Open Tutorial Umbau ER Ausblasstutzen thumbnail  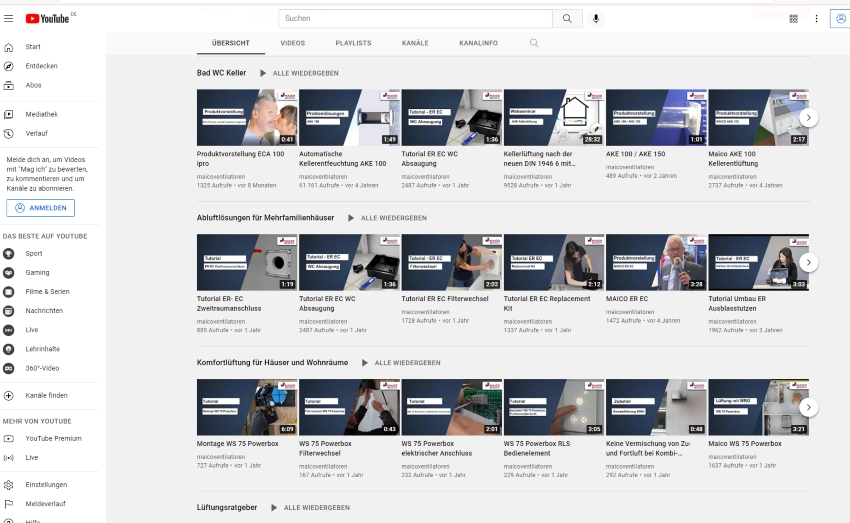pos(758,262)
